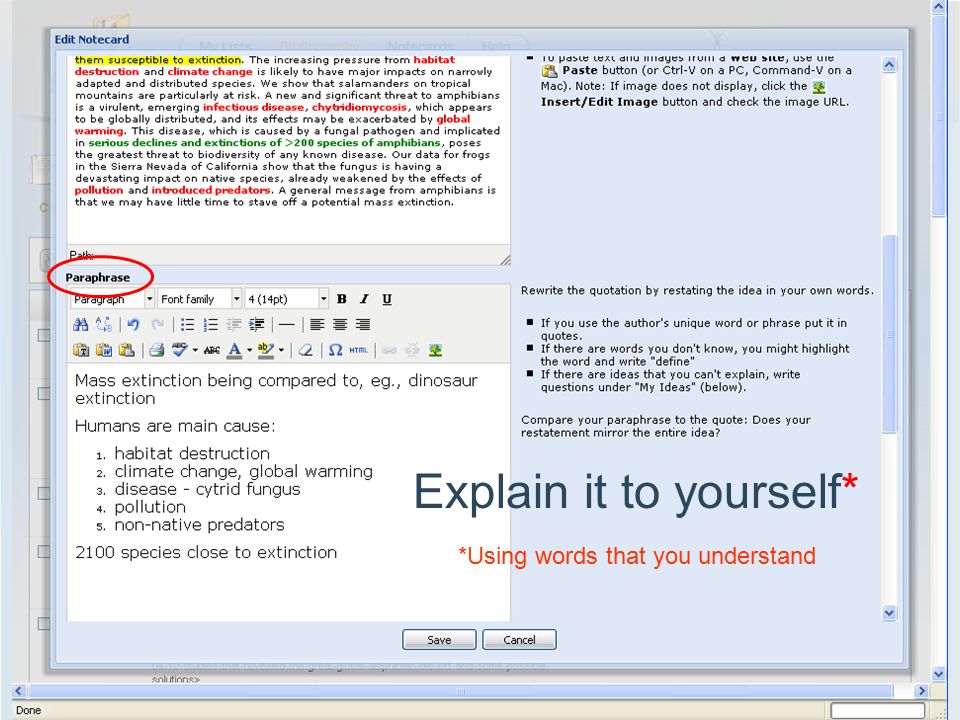Click inside the Paraphrase text editing area
The width and height of the screenshot is (960, 720).
pos(288,492)
